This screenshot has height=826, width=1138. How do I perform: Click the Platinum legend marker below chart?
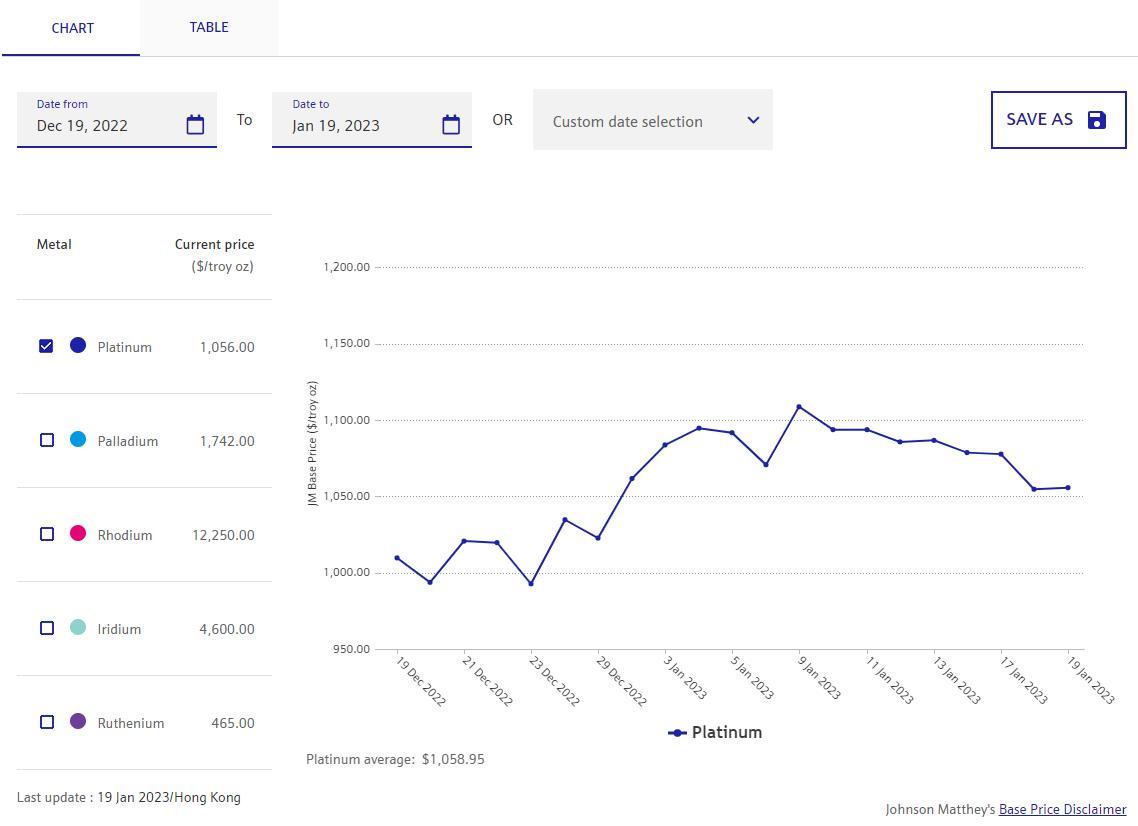(677, 733)
